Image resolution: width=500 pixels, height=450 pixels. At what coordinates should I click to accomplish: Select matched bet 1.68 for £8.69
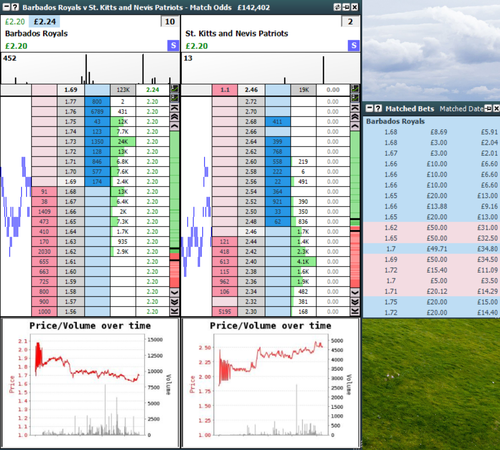point(432,132)
